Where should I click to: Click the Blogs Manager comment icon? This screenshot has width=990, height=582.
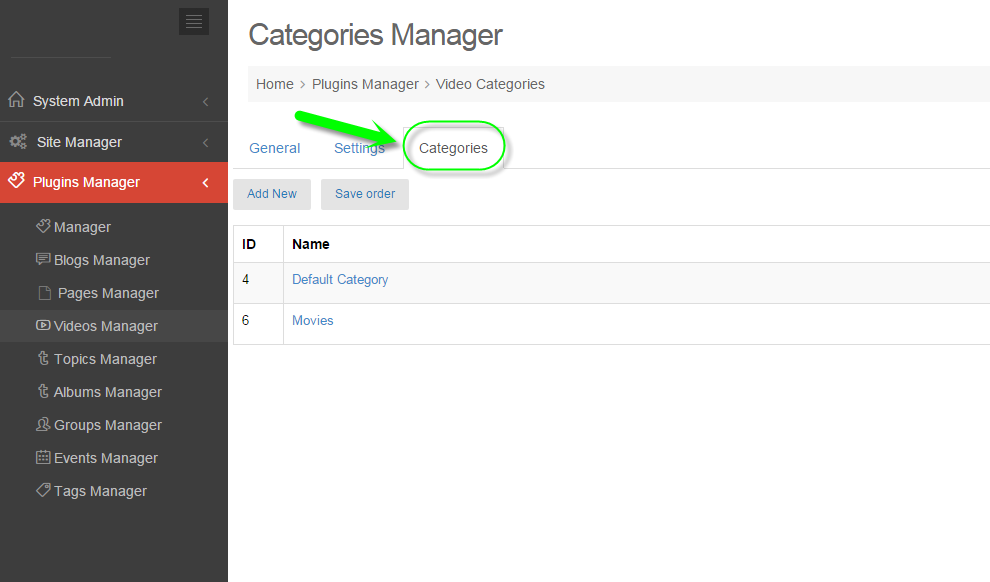click(43, 259)
